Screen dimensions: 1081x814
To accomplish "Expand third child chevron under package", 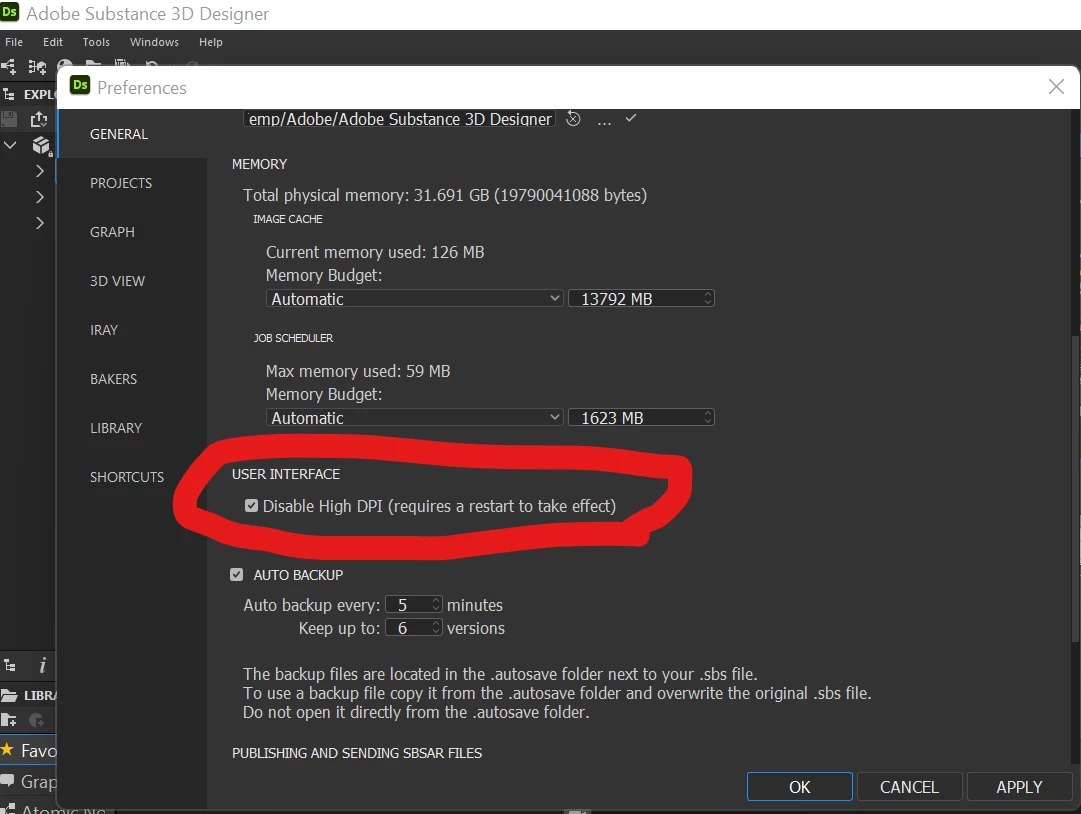I will [x=40, y=223].
